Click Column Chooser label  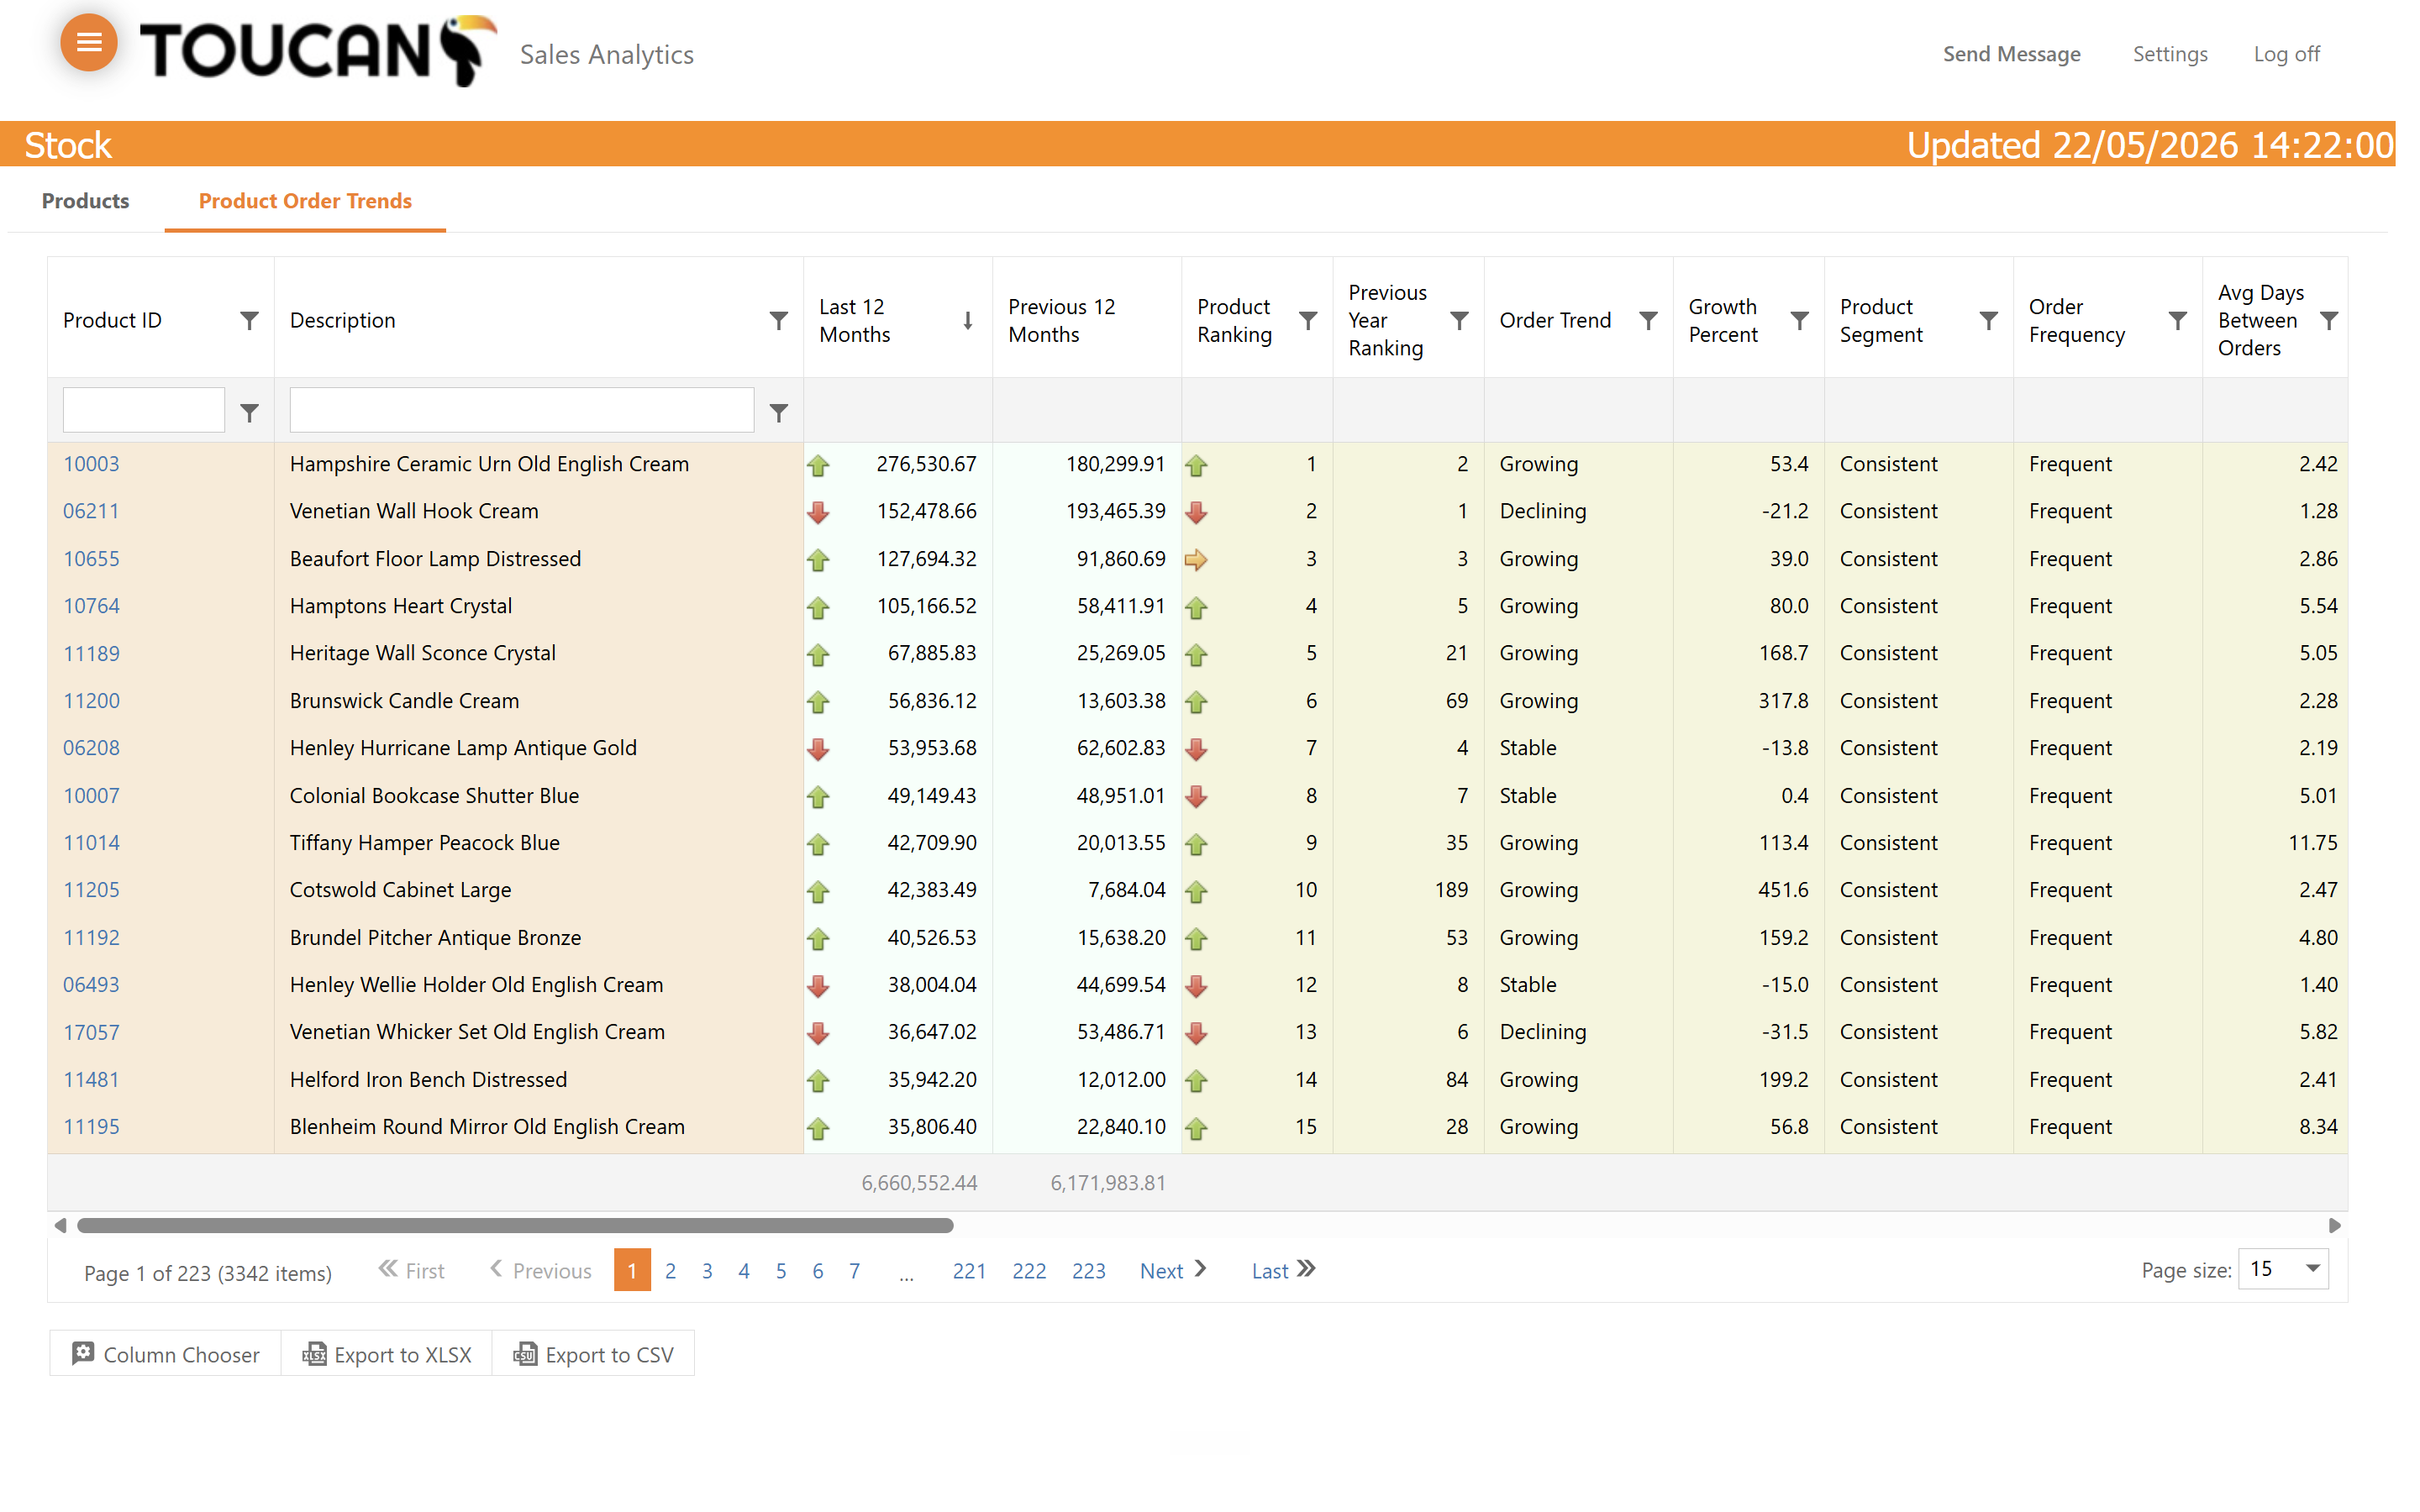point(181,1355)
